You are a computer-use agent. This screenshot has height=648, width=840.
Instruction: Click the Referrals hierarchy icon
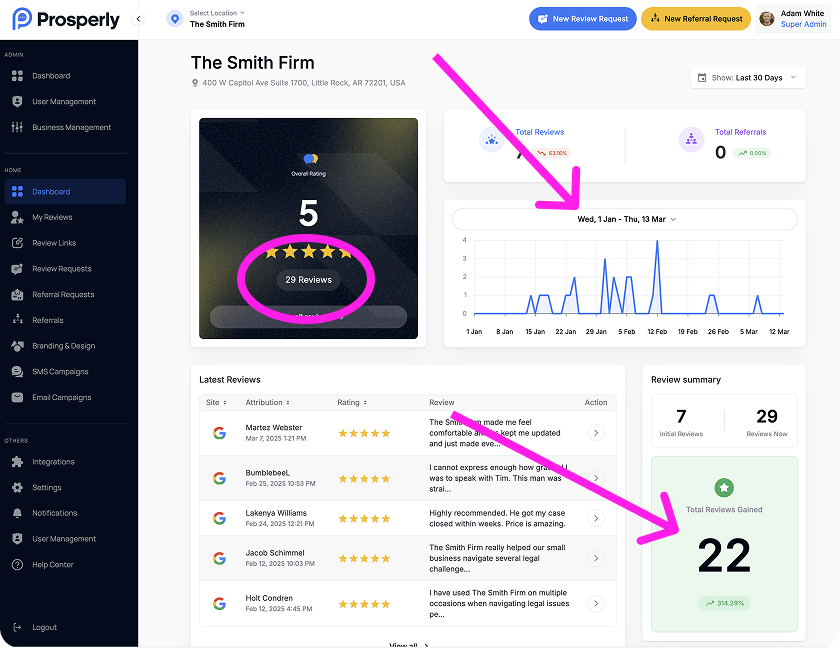point(17,320)
